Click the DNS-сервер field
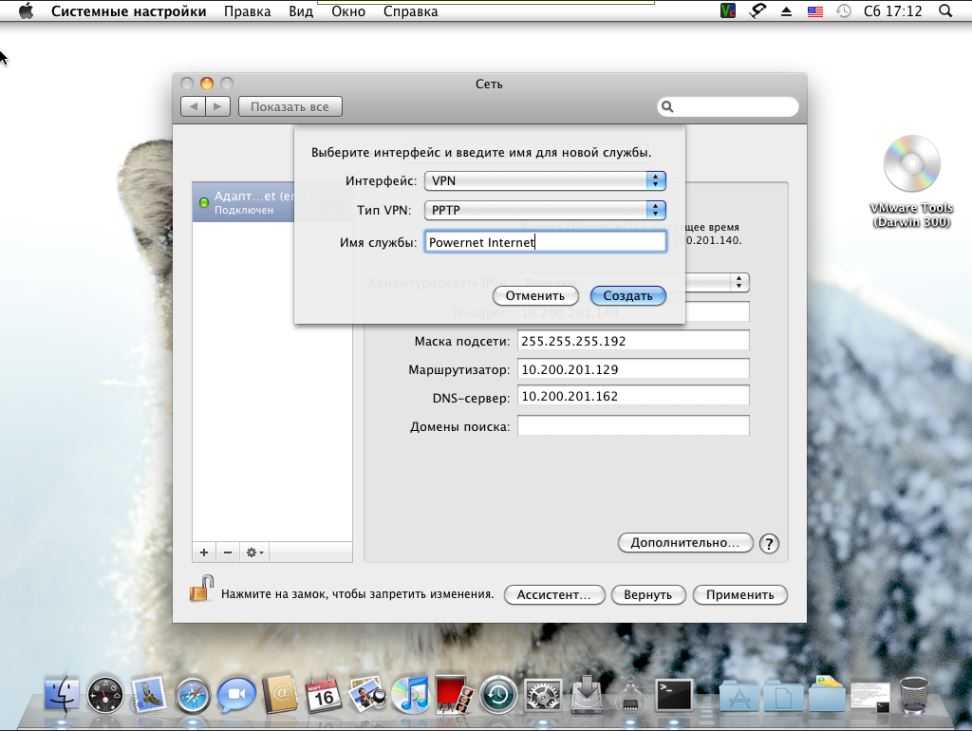Viewport: 972px width, 731px height. click(x=633, y=396)
